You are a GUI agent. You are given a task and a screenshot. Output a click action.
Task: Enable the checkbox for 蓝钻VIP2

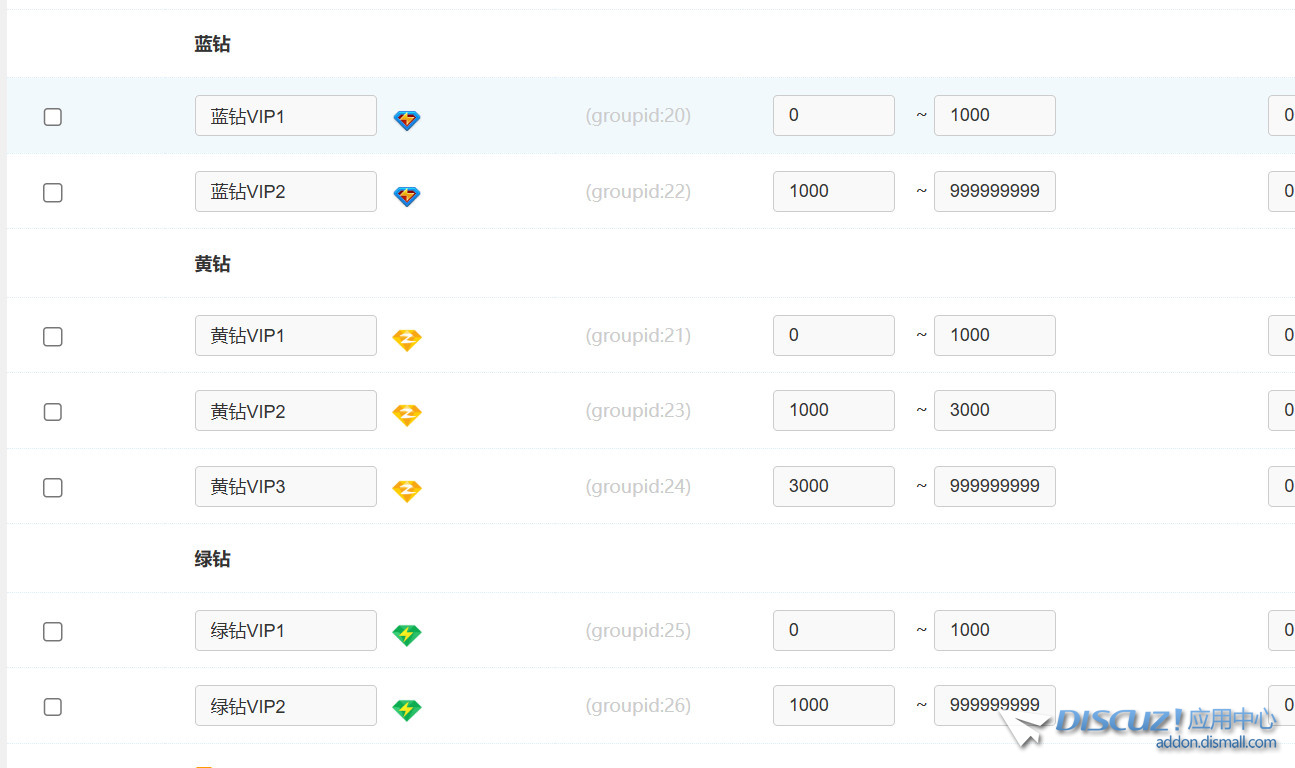tap(53, 192)
